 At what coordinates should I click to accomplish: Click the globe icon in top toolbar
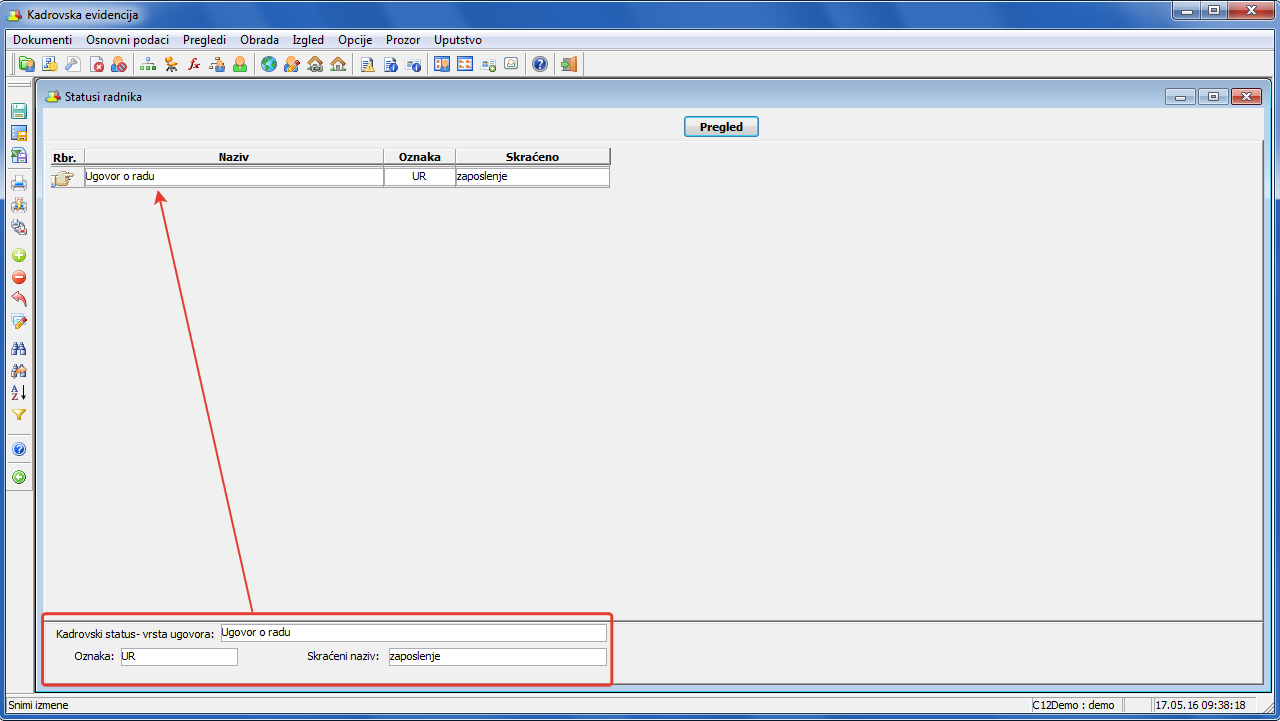click(268, 64)
